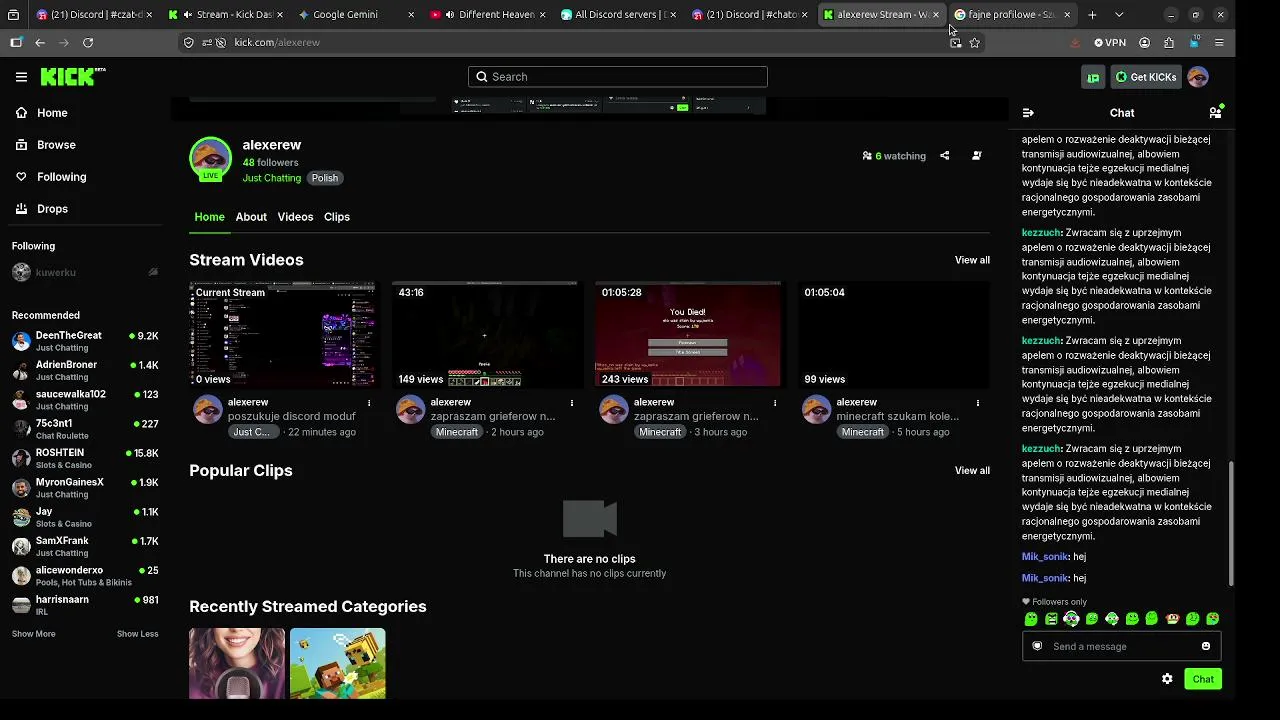
Task: Open Browse in the left sidebar
Action: tap(46, 145)
